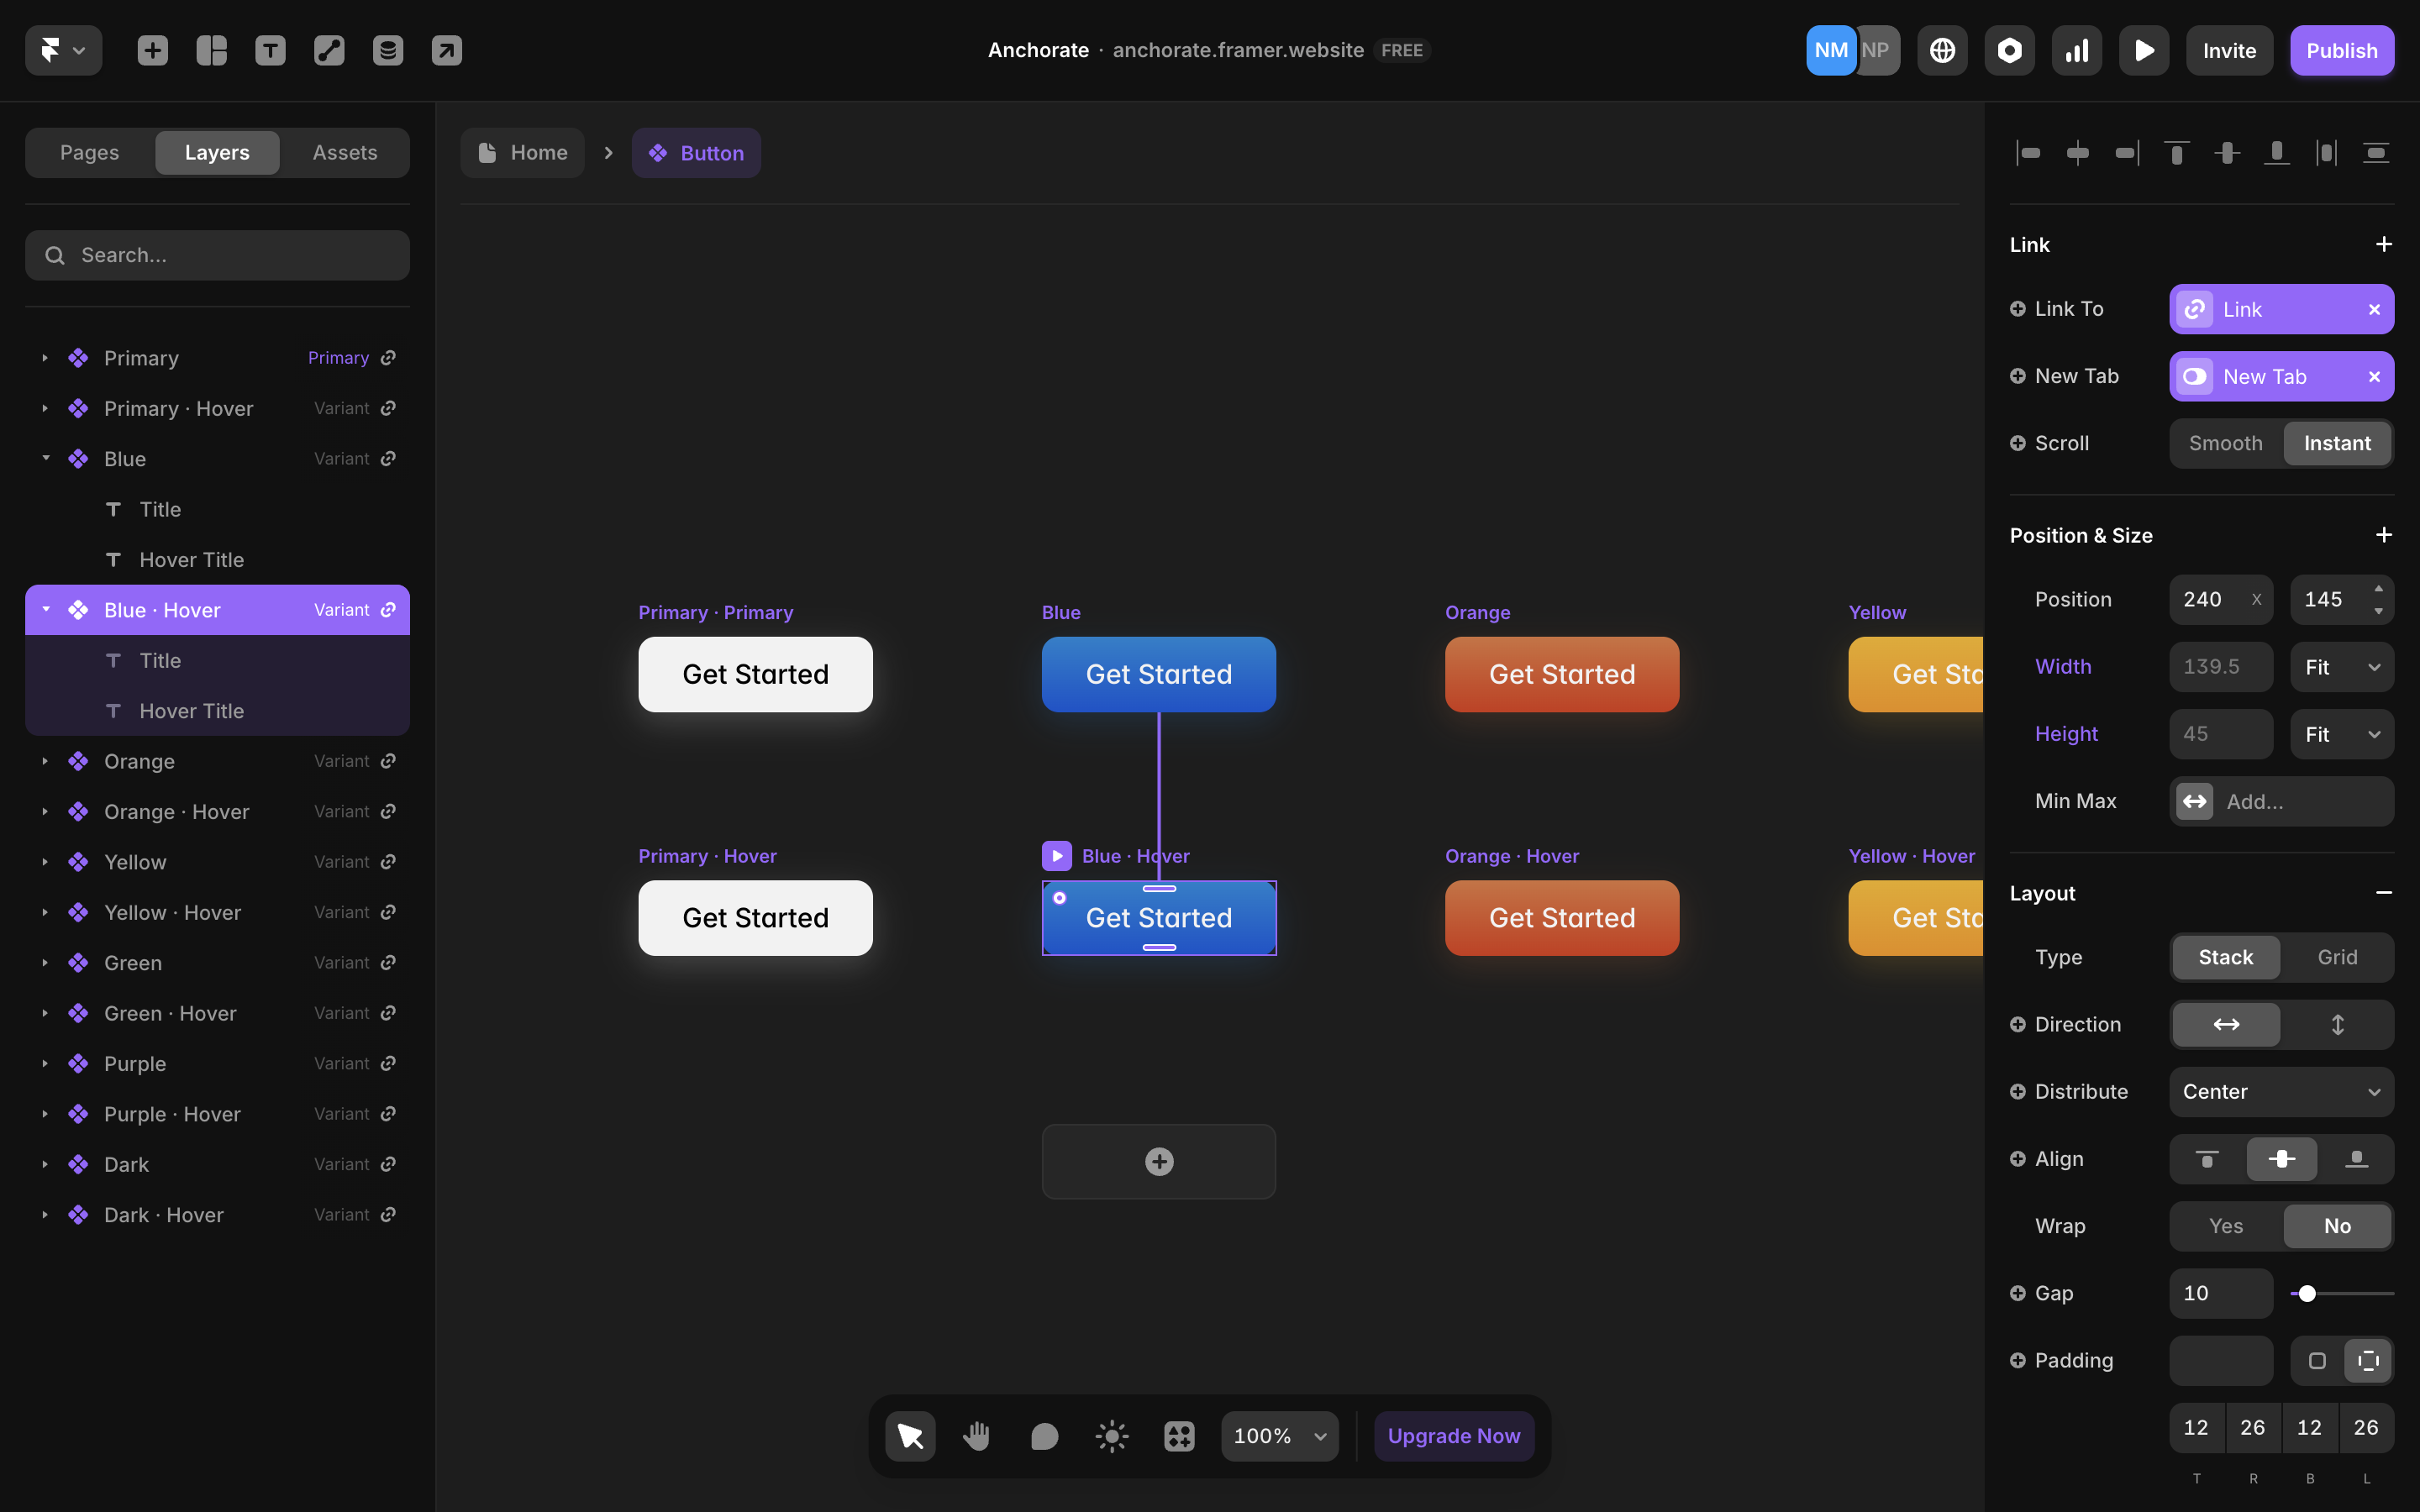This screenshot has height=1512, width=2420.
Task: Toggle the light/dark sun icon
Action: [x=1111, y=1436]
